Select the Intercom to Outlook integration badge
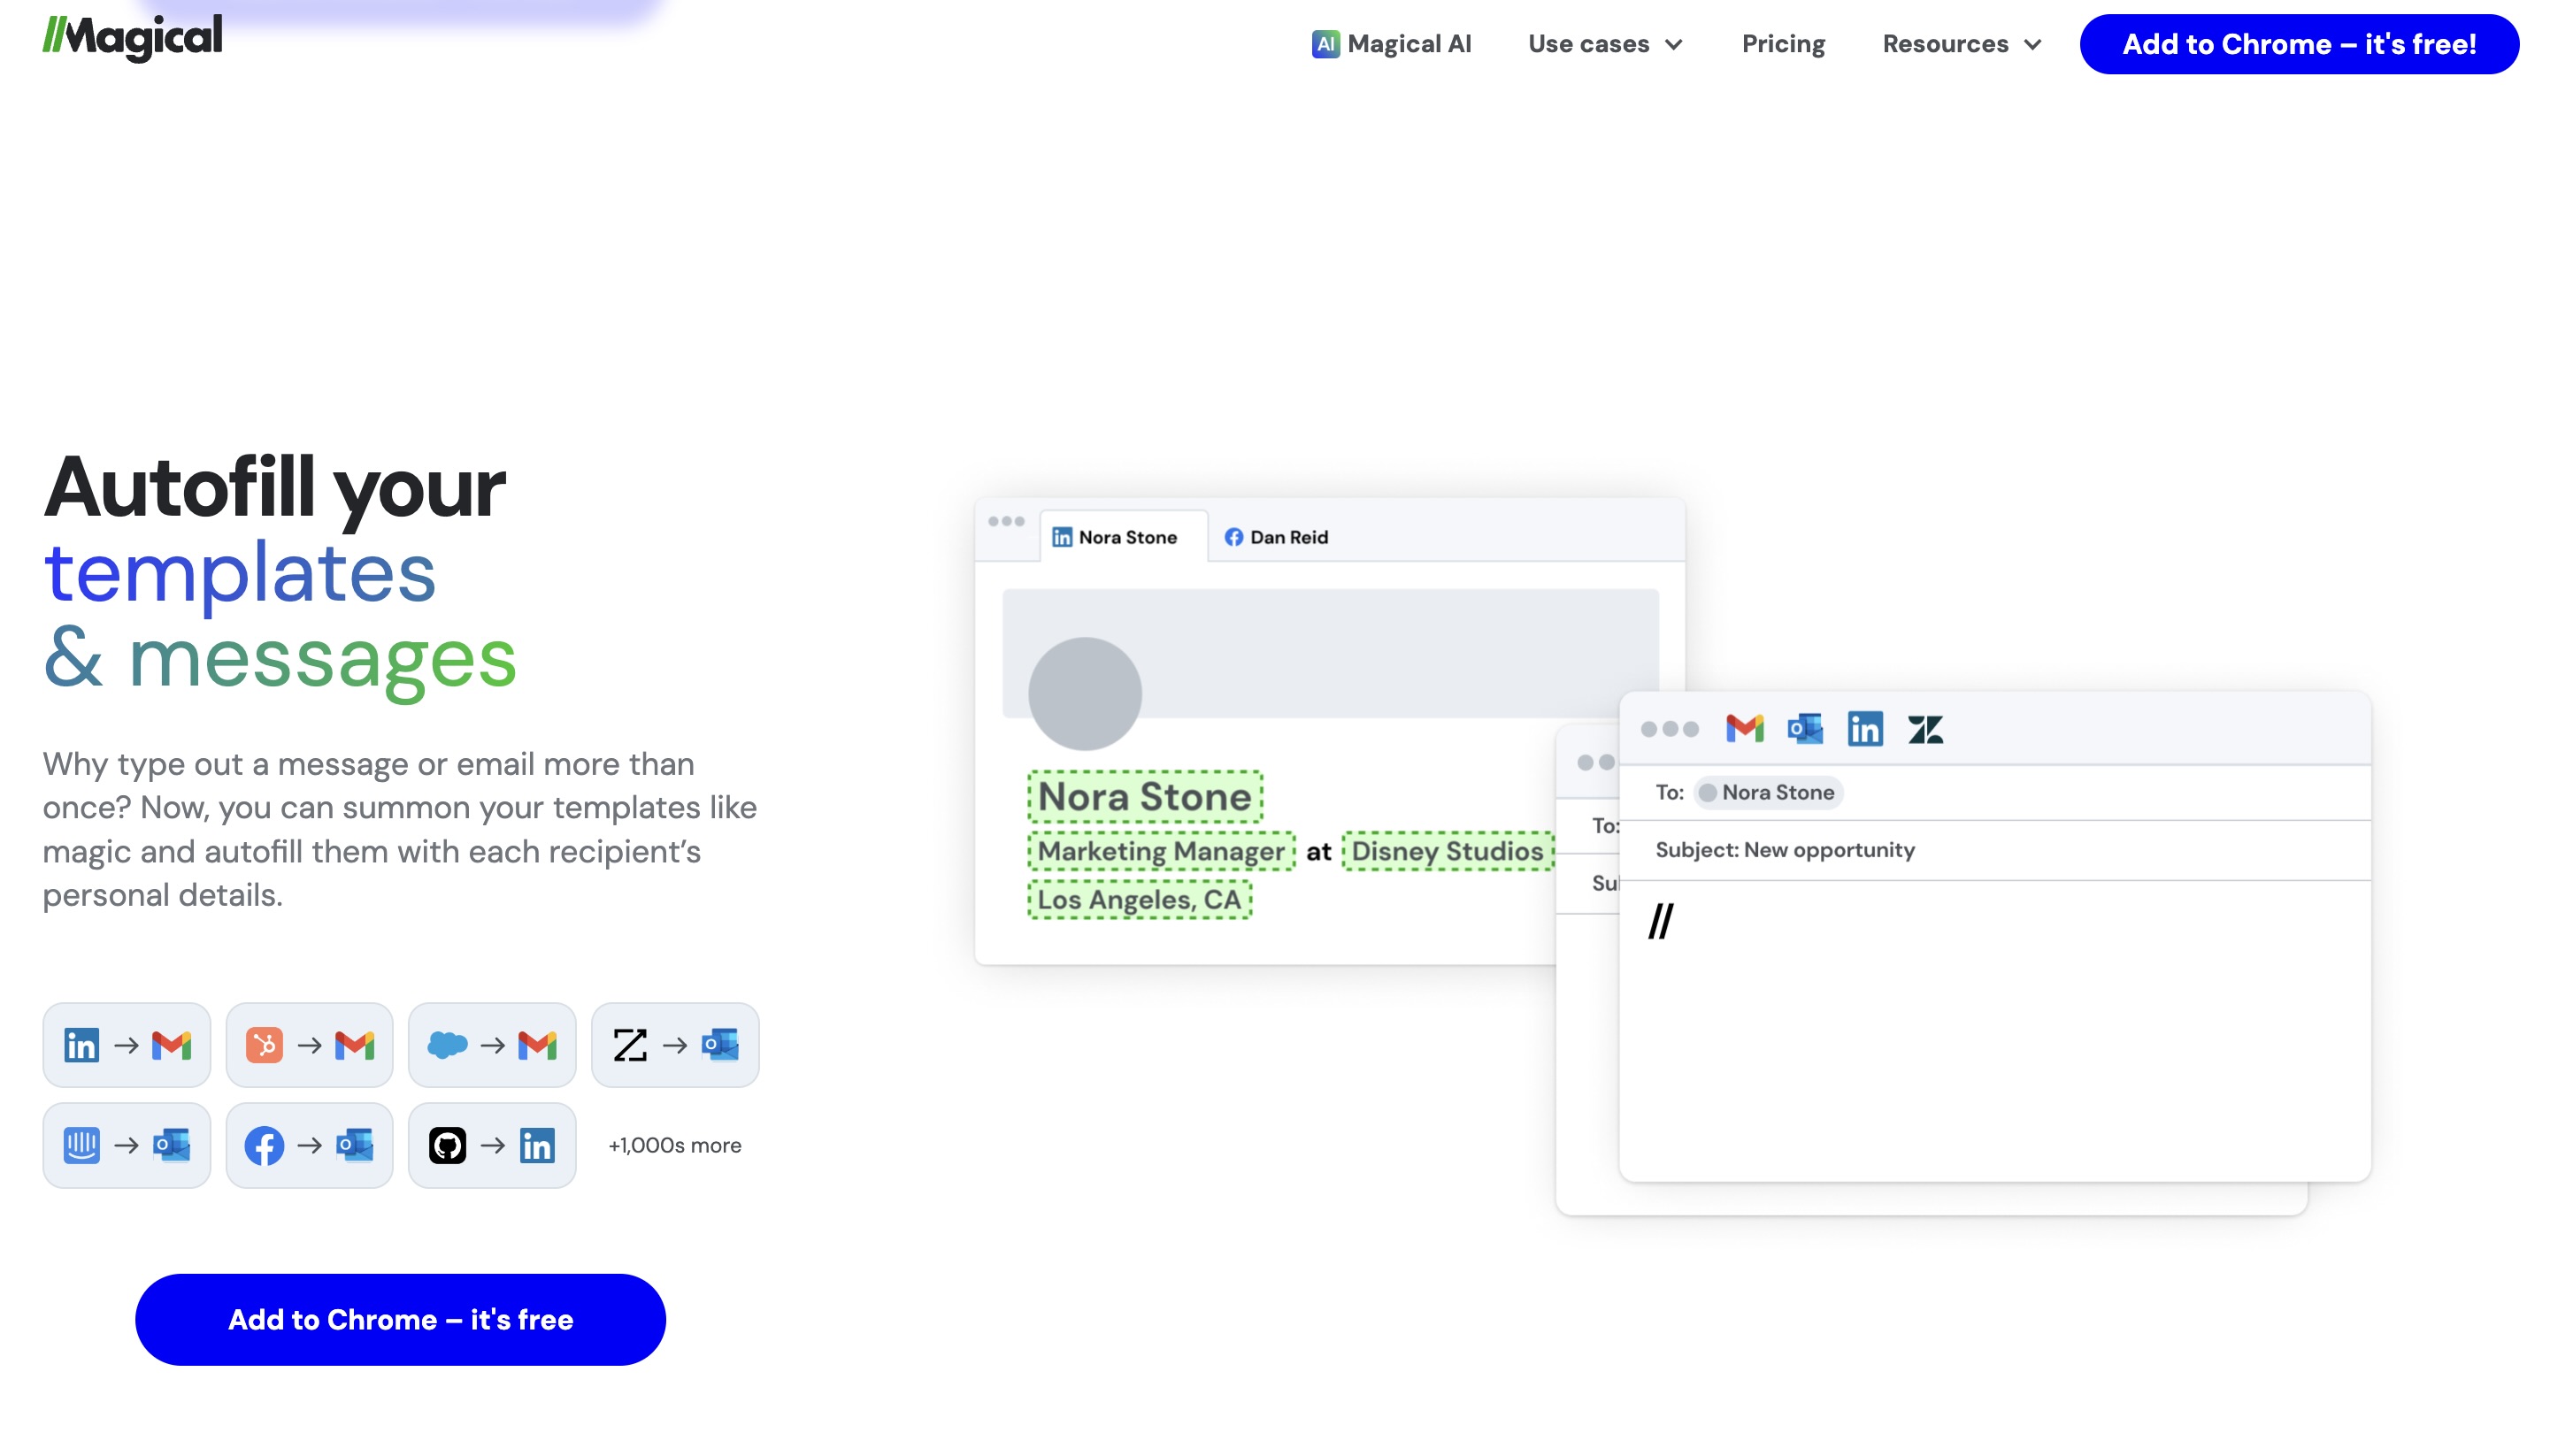Image resolution: width=2573 pixels, height=1456 pixels. click(126, 1144)
